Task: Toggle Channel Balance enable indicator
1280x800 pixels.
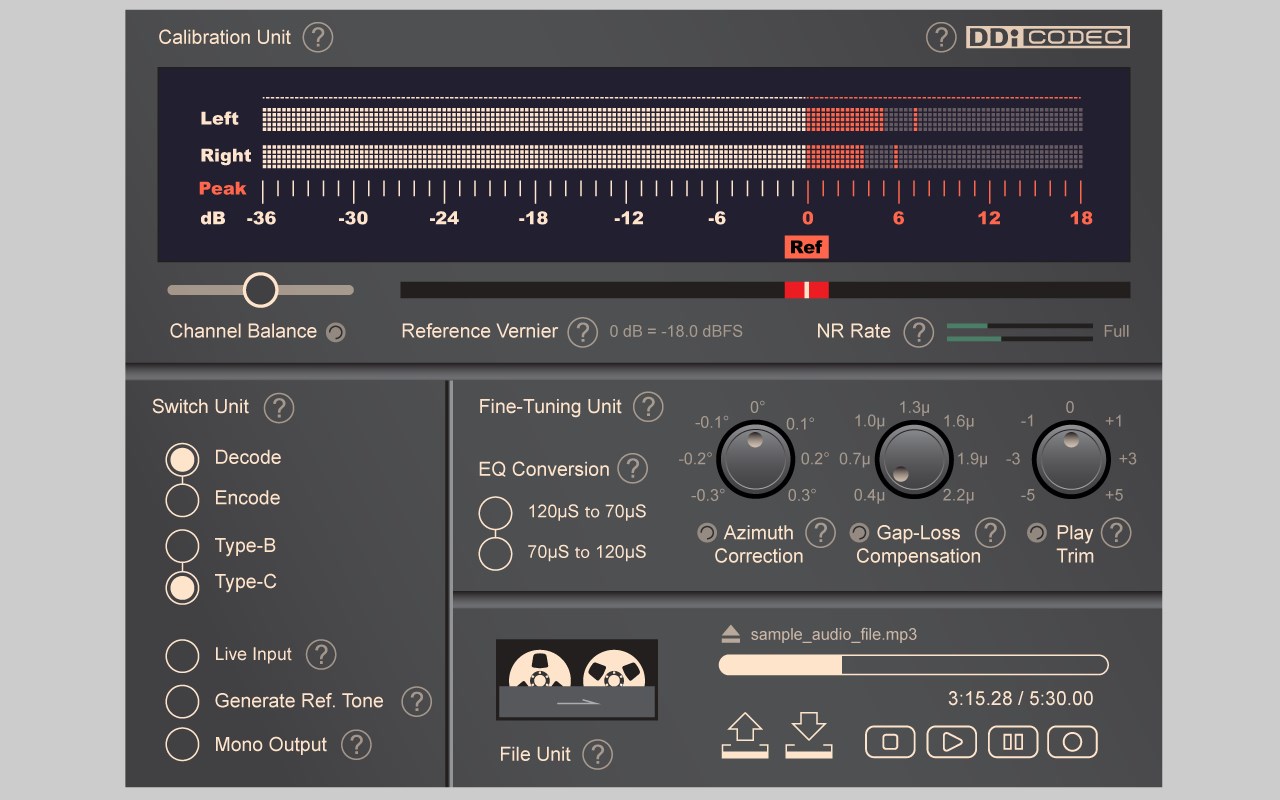Action: point(336,332)
